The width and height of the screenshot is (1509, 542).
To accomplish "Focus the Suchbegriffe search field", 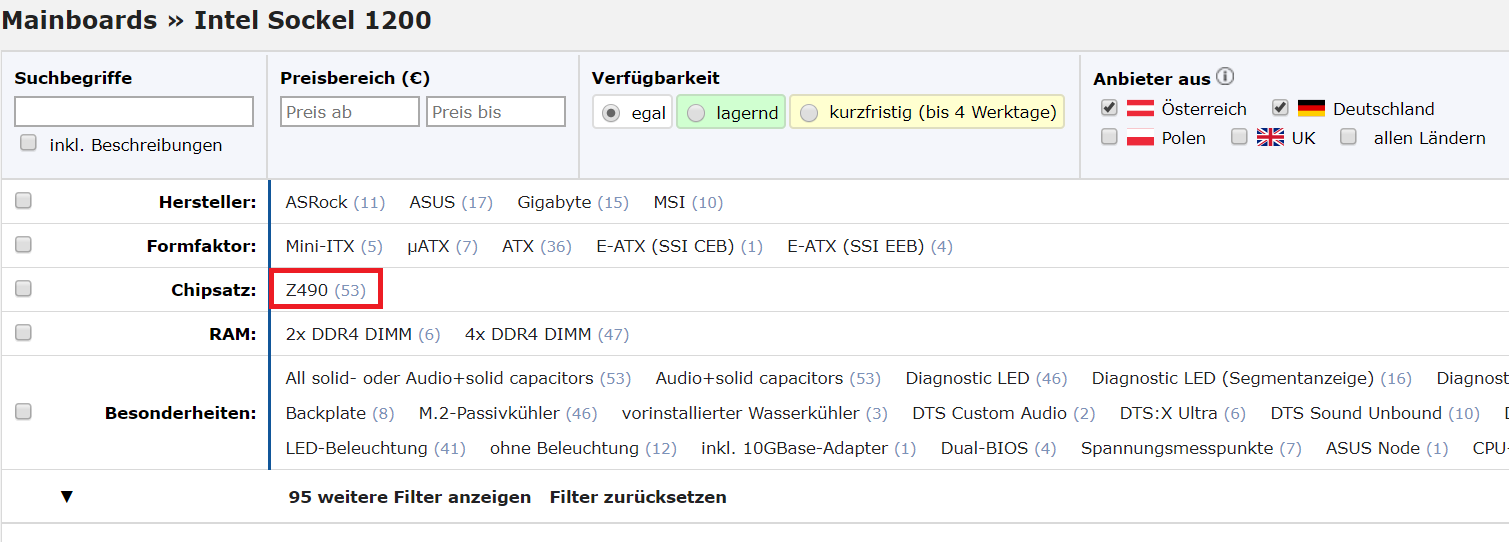I will pyautogui.click(x=134, y=111).
